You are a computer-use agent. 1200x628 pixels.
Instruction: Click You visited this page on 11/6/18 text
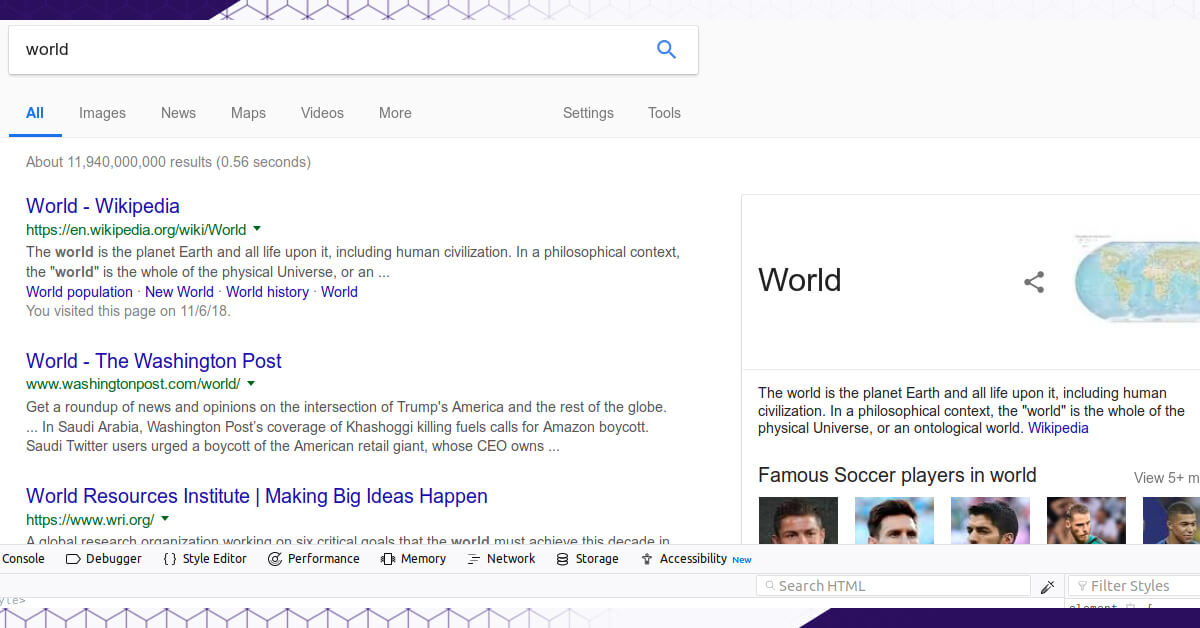click(128, 311)
